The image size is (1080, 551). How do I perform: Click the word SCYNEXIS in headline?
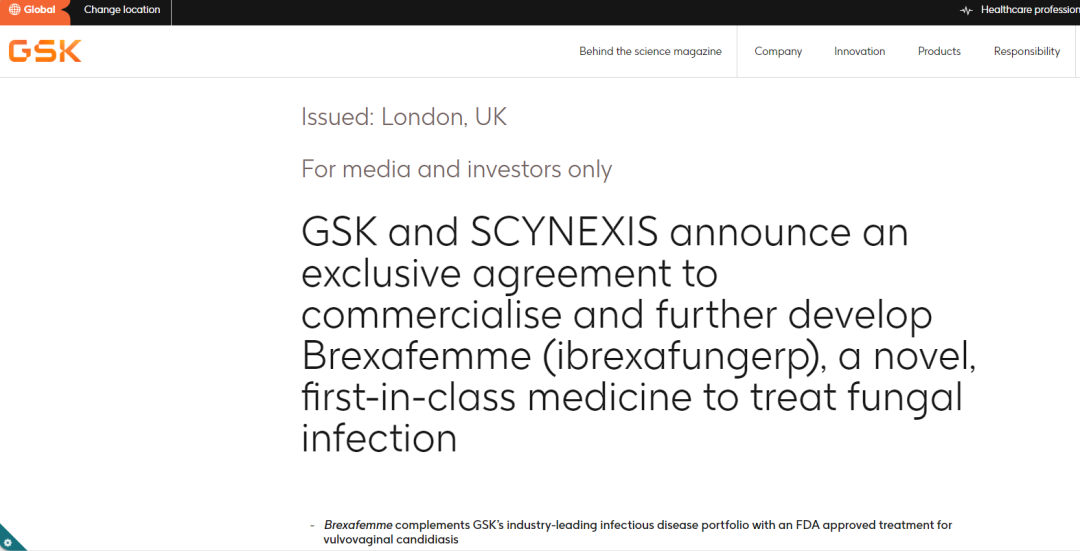(x=565, y=233)
